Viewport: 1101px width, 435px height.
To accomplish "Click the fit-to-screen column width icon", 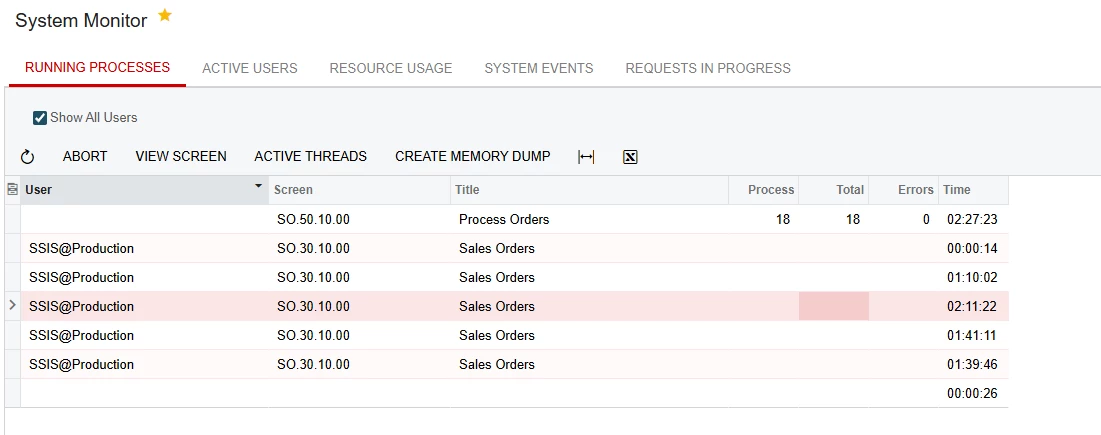I will pyautogui.click(x=586, y=157).
